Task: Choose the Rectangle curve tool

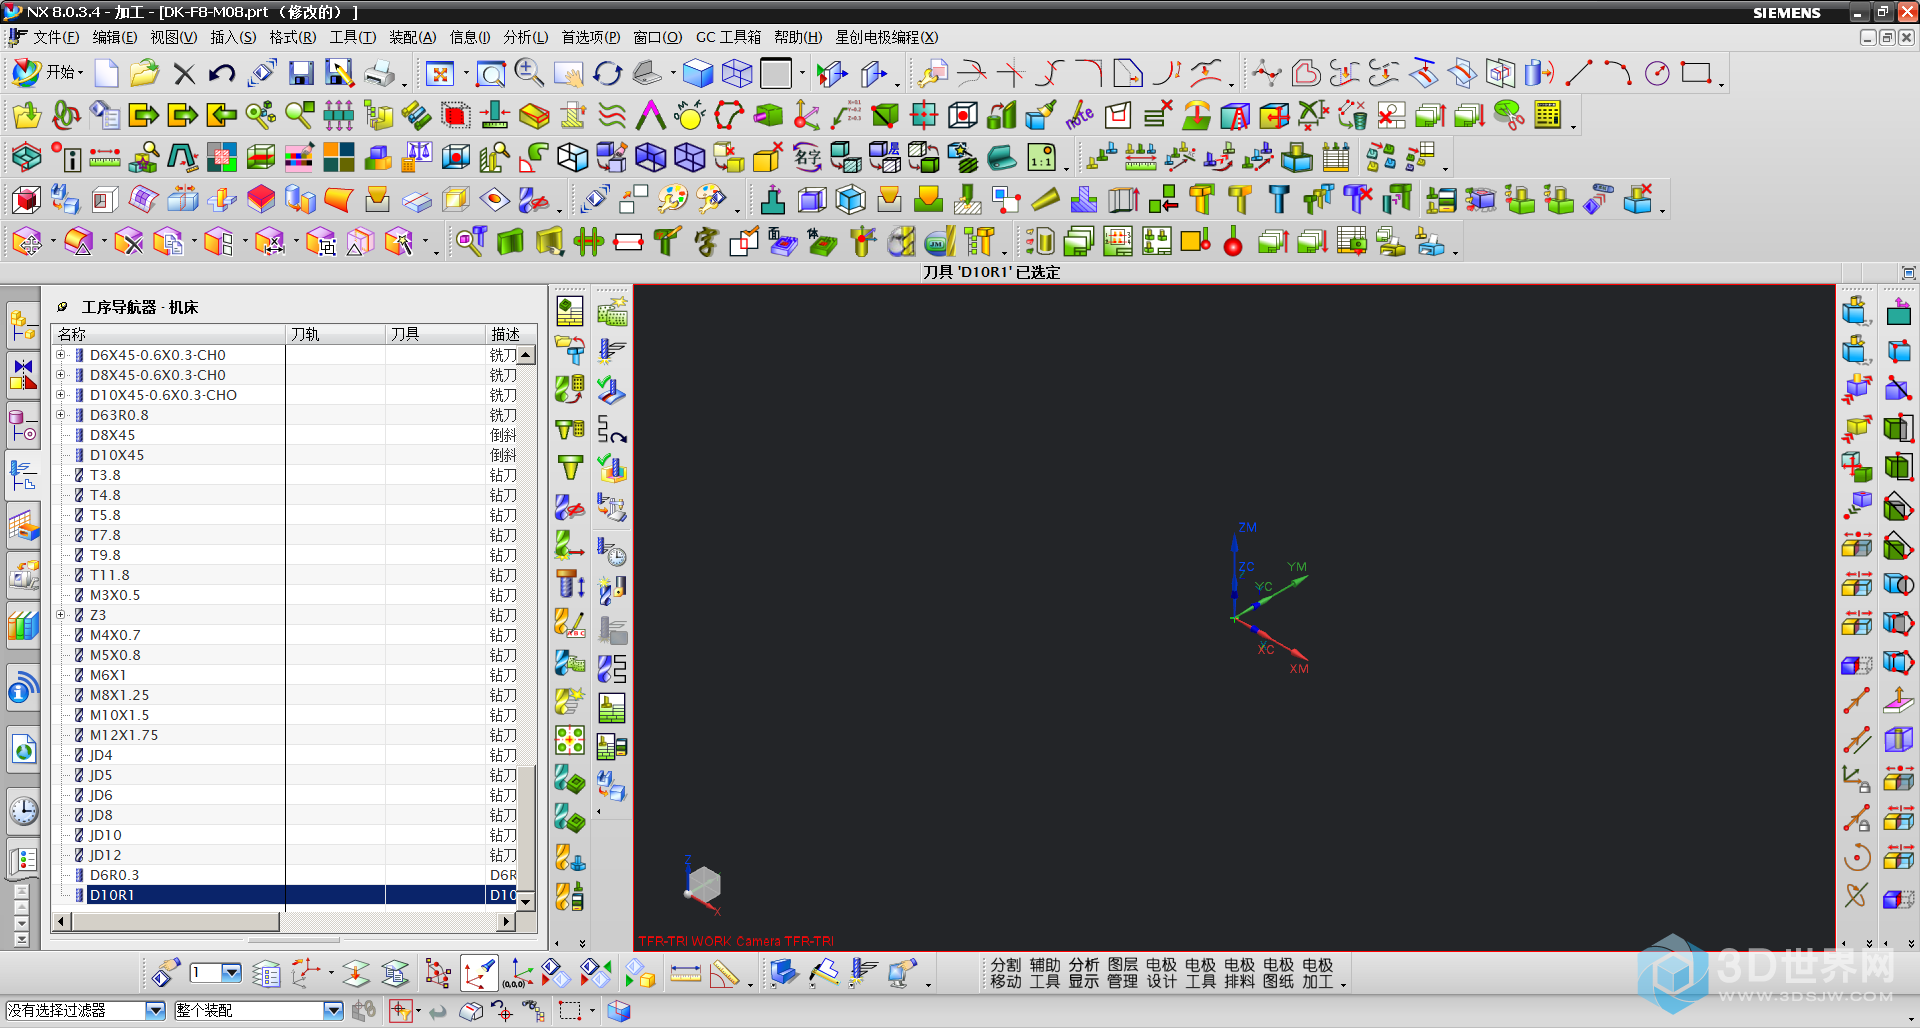Action: click(x=1696, y=73)
